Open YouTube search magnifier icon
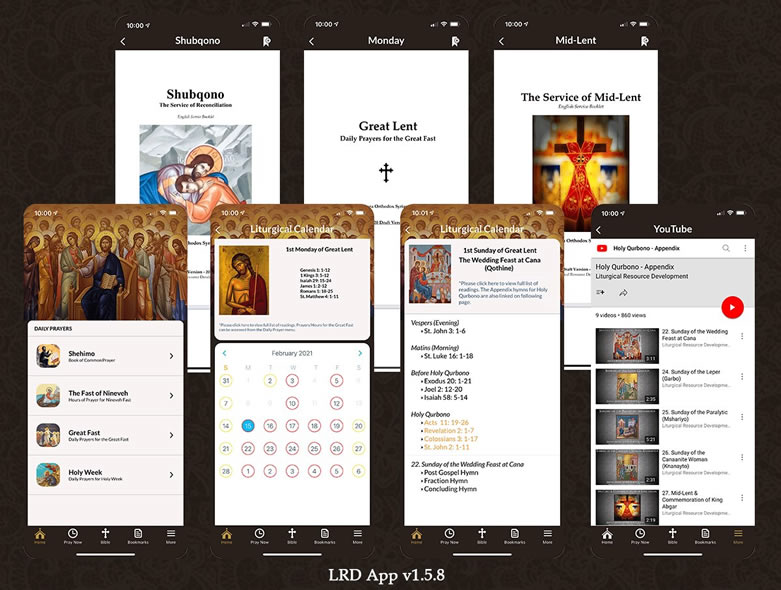The width and height of the screenshot is (781, 590). (726, 248)
